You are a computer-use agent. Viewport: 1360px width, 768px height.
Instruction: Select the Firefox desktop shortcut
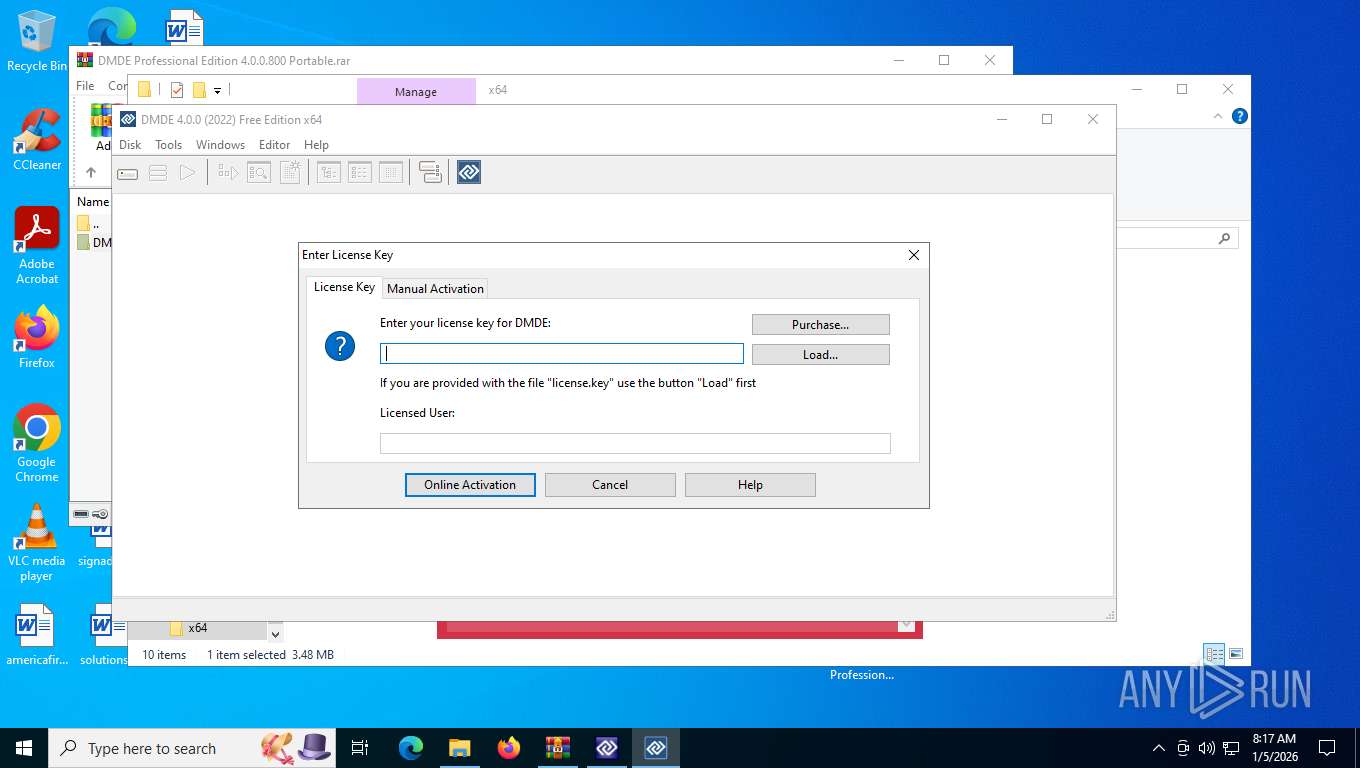(x=37, y=337)
